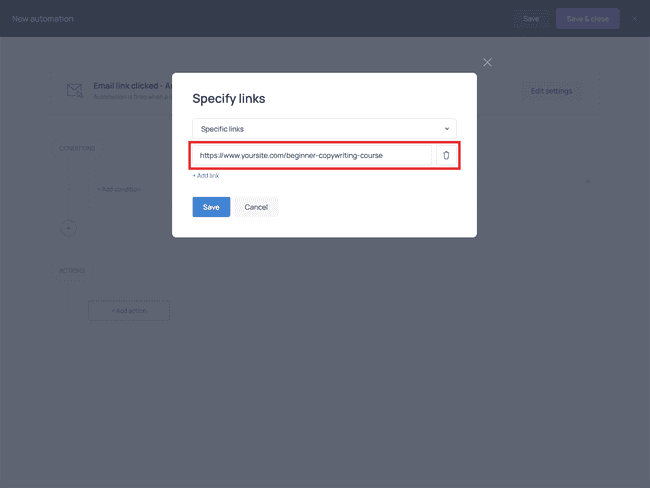This screenshot has height=488, width=650.
Task: Select the CONDITIONS label
Action: tap(77, 148)
